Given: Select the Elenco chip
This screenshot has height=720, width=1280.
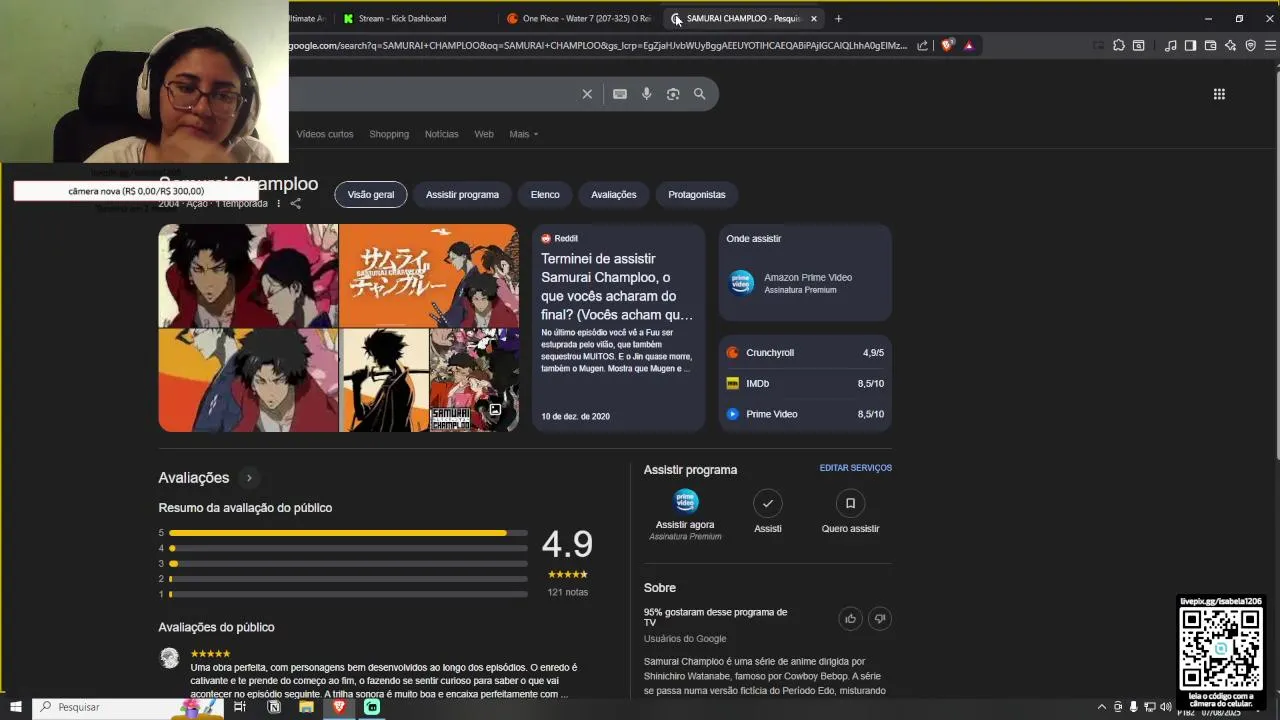Looking at the screenshot, I should point(545,195).
